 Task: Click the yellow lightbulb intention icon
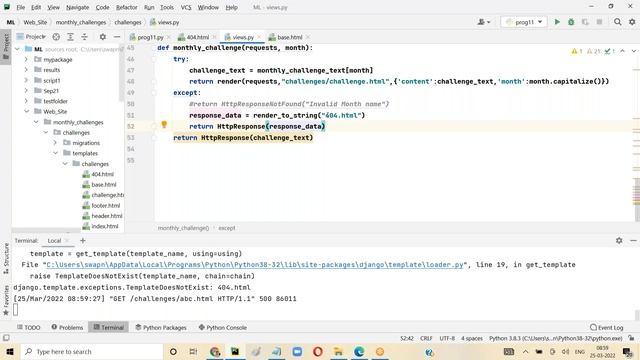(x=164, y=125)
